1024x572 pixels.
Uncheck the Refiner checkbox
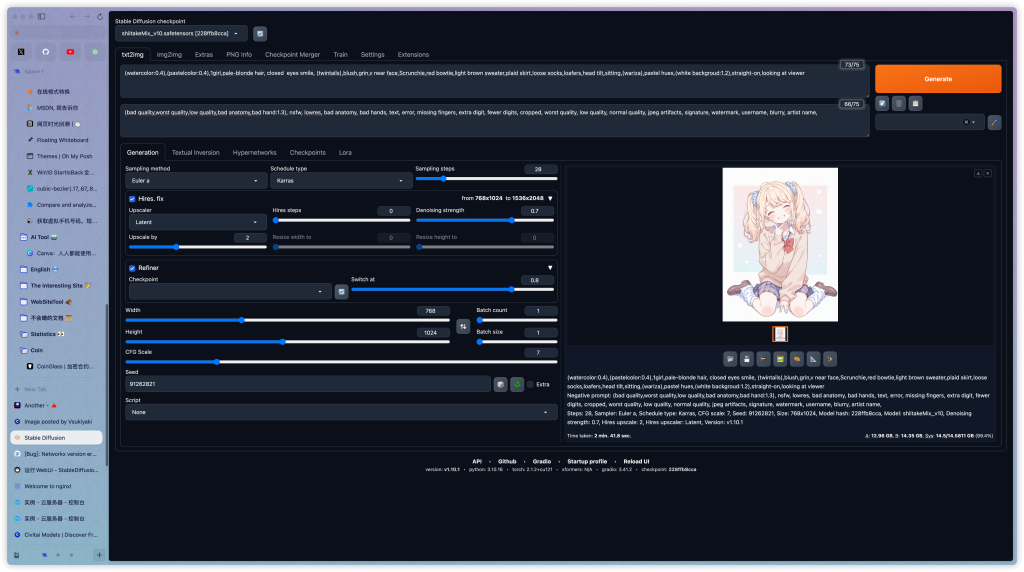click(132, 268)
